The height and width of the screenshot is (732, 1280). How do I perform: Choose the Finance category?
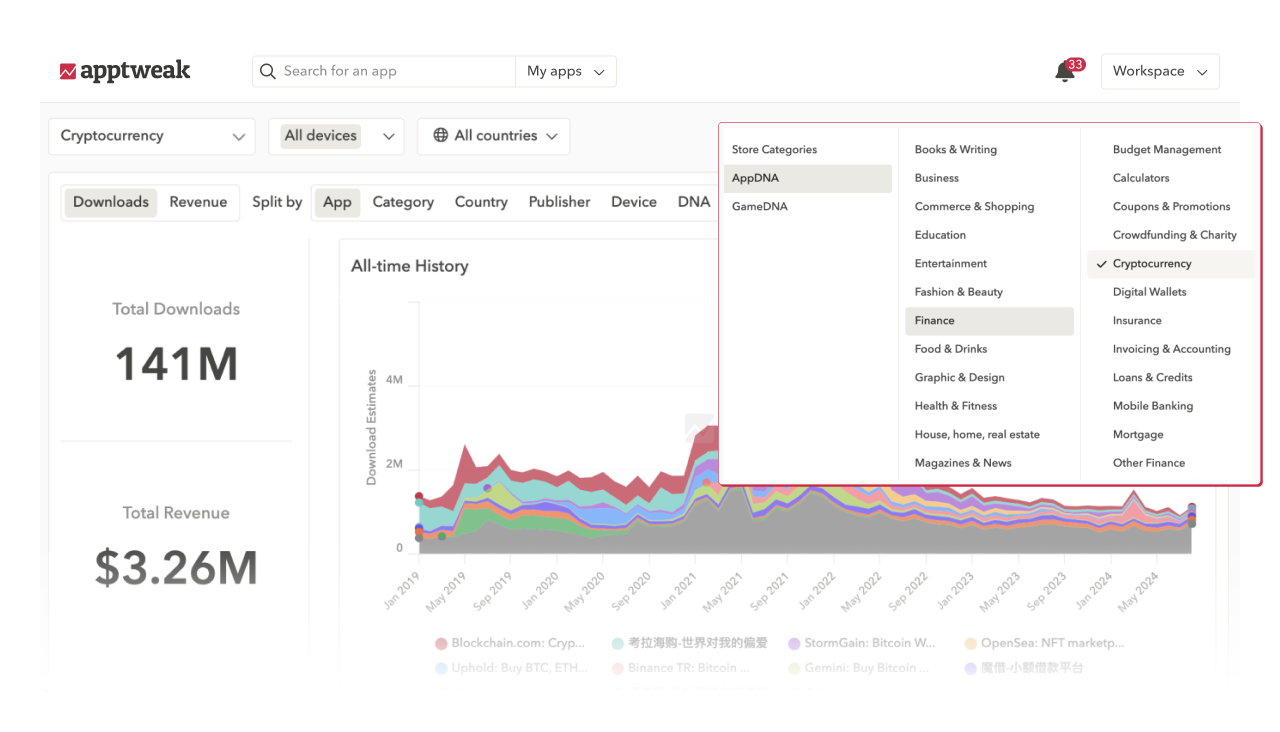pos(989,321)
